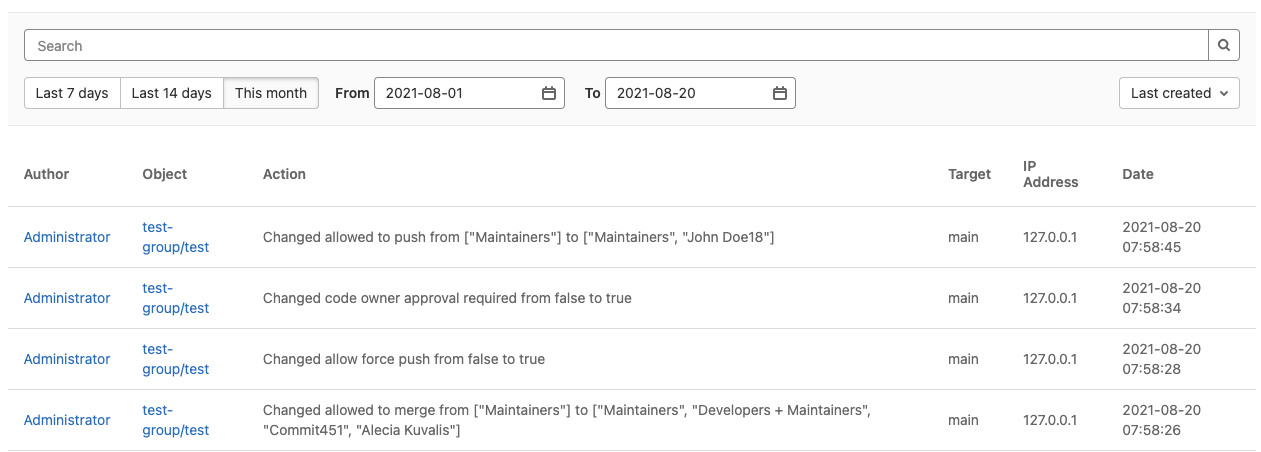
Task: Click into the Search input field
Action: point(616,46)
